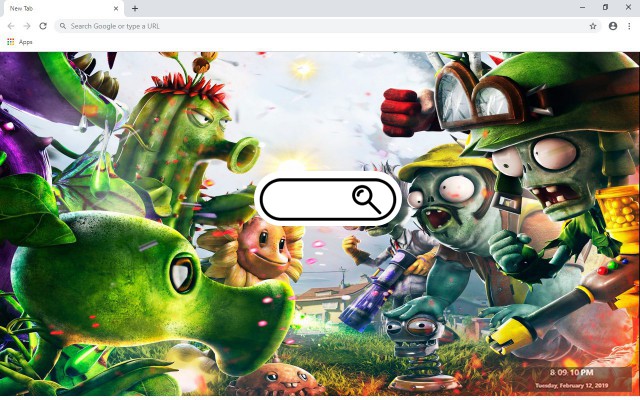Select the New Tab tab

[62, 9]
